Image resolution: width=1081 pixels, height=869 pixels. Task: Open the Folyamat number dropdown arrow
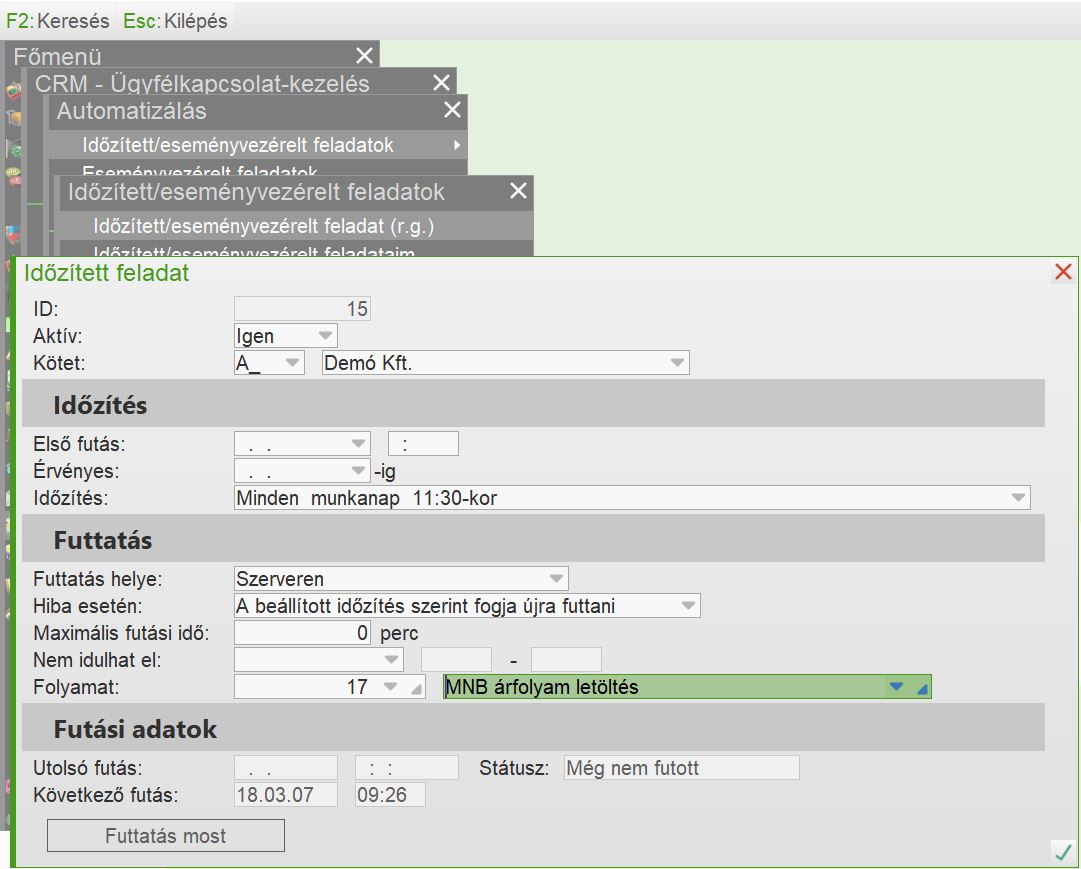coord(391,686)
